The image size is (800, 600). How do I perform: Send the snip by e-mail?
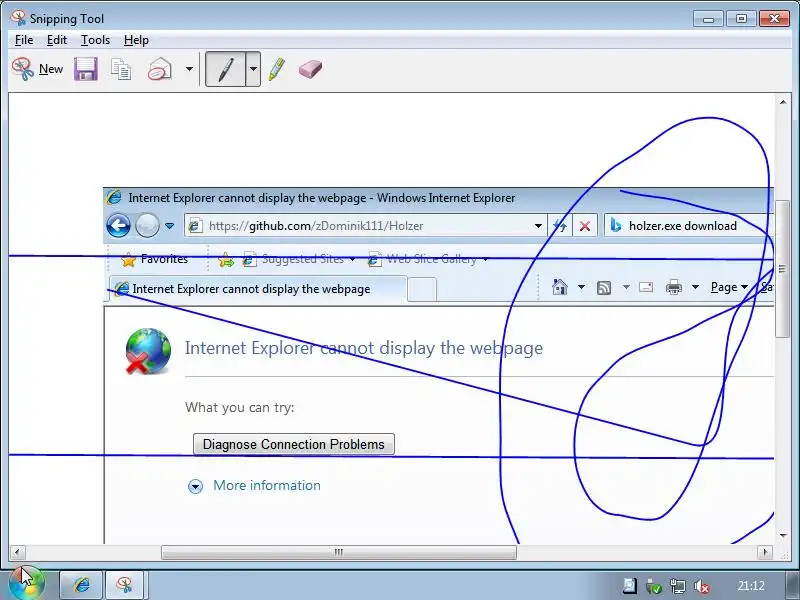(160, 69)
